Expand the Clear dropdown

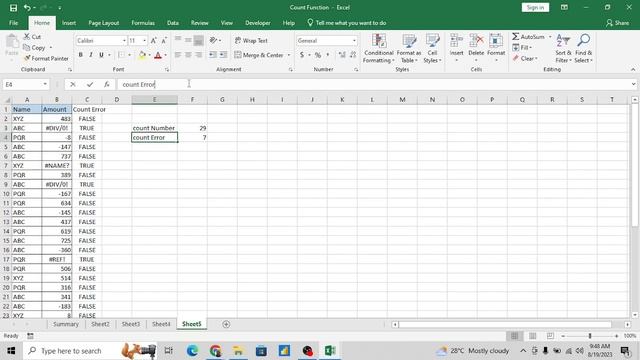536,58
